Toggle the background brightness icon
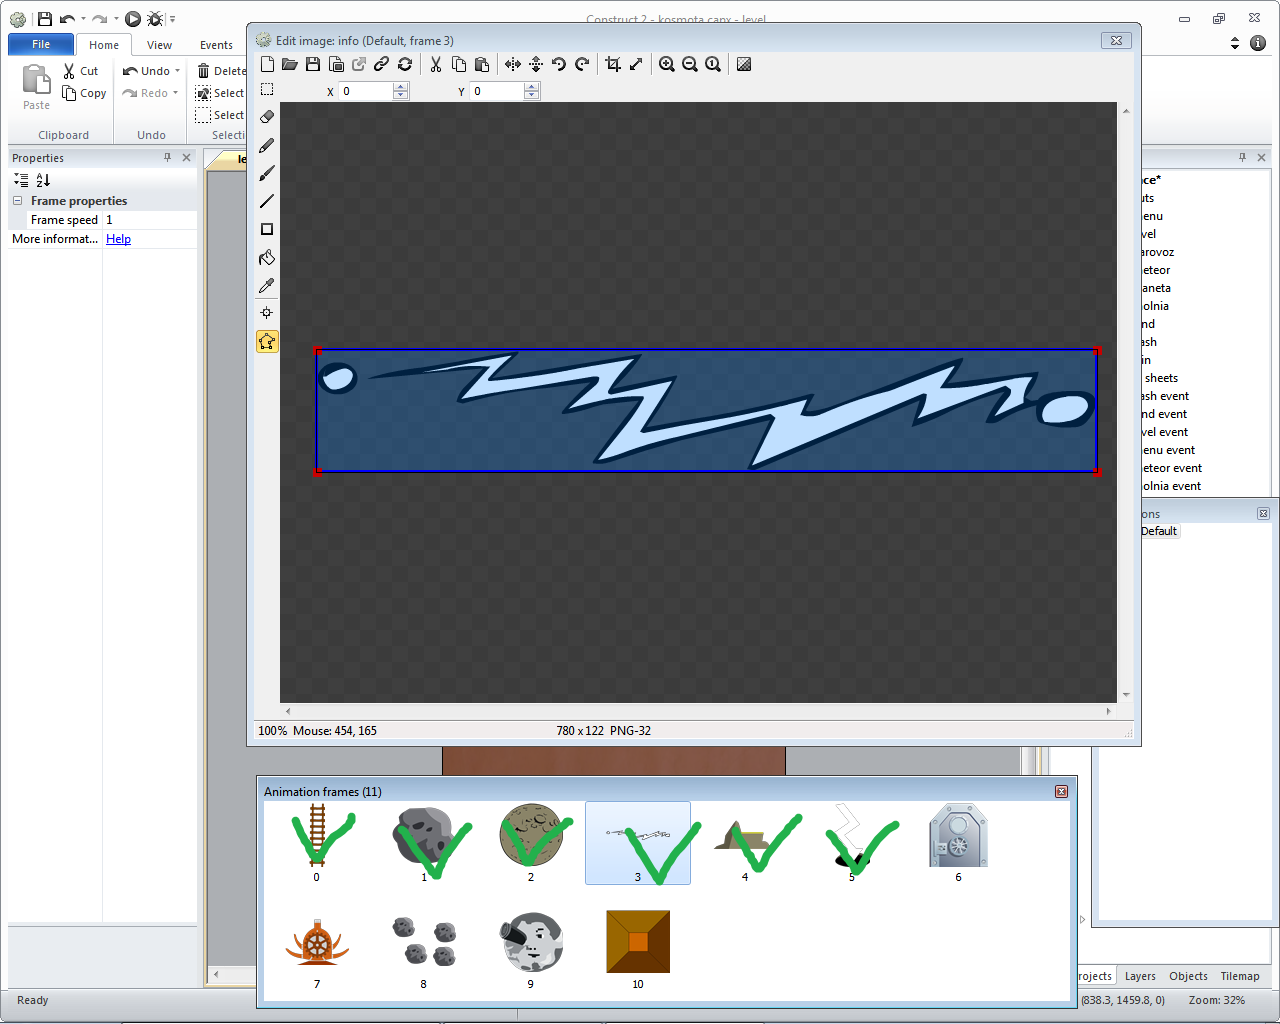This screenshot has width=1280, height=1024. pos(744,64)
